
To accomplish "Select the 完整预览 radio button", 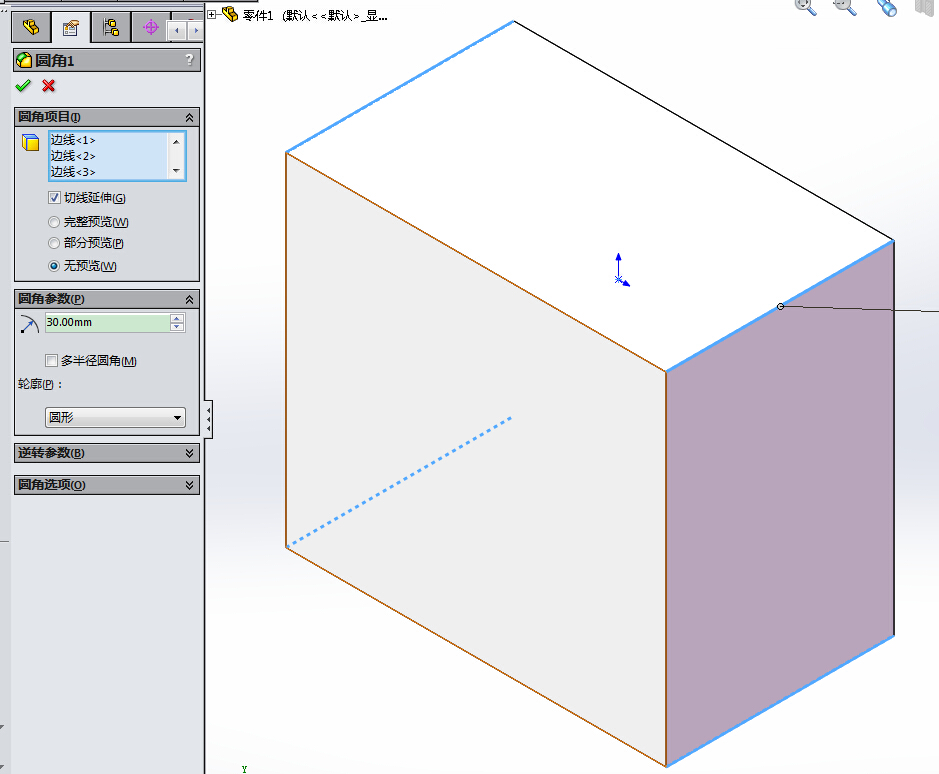I will pos(54,222).
